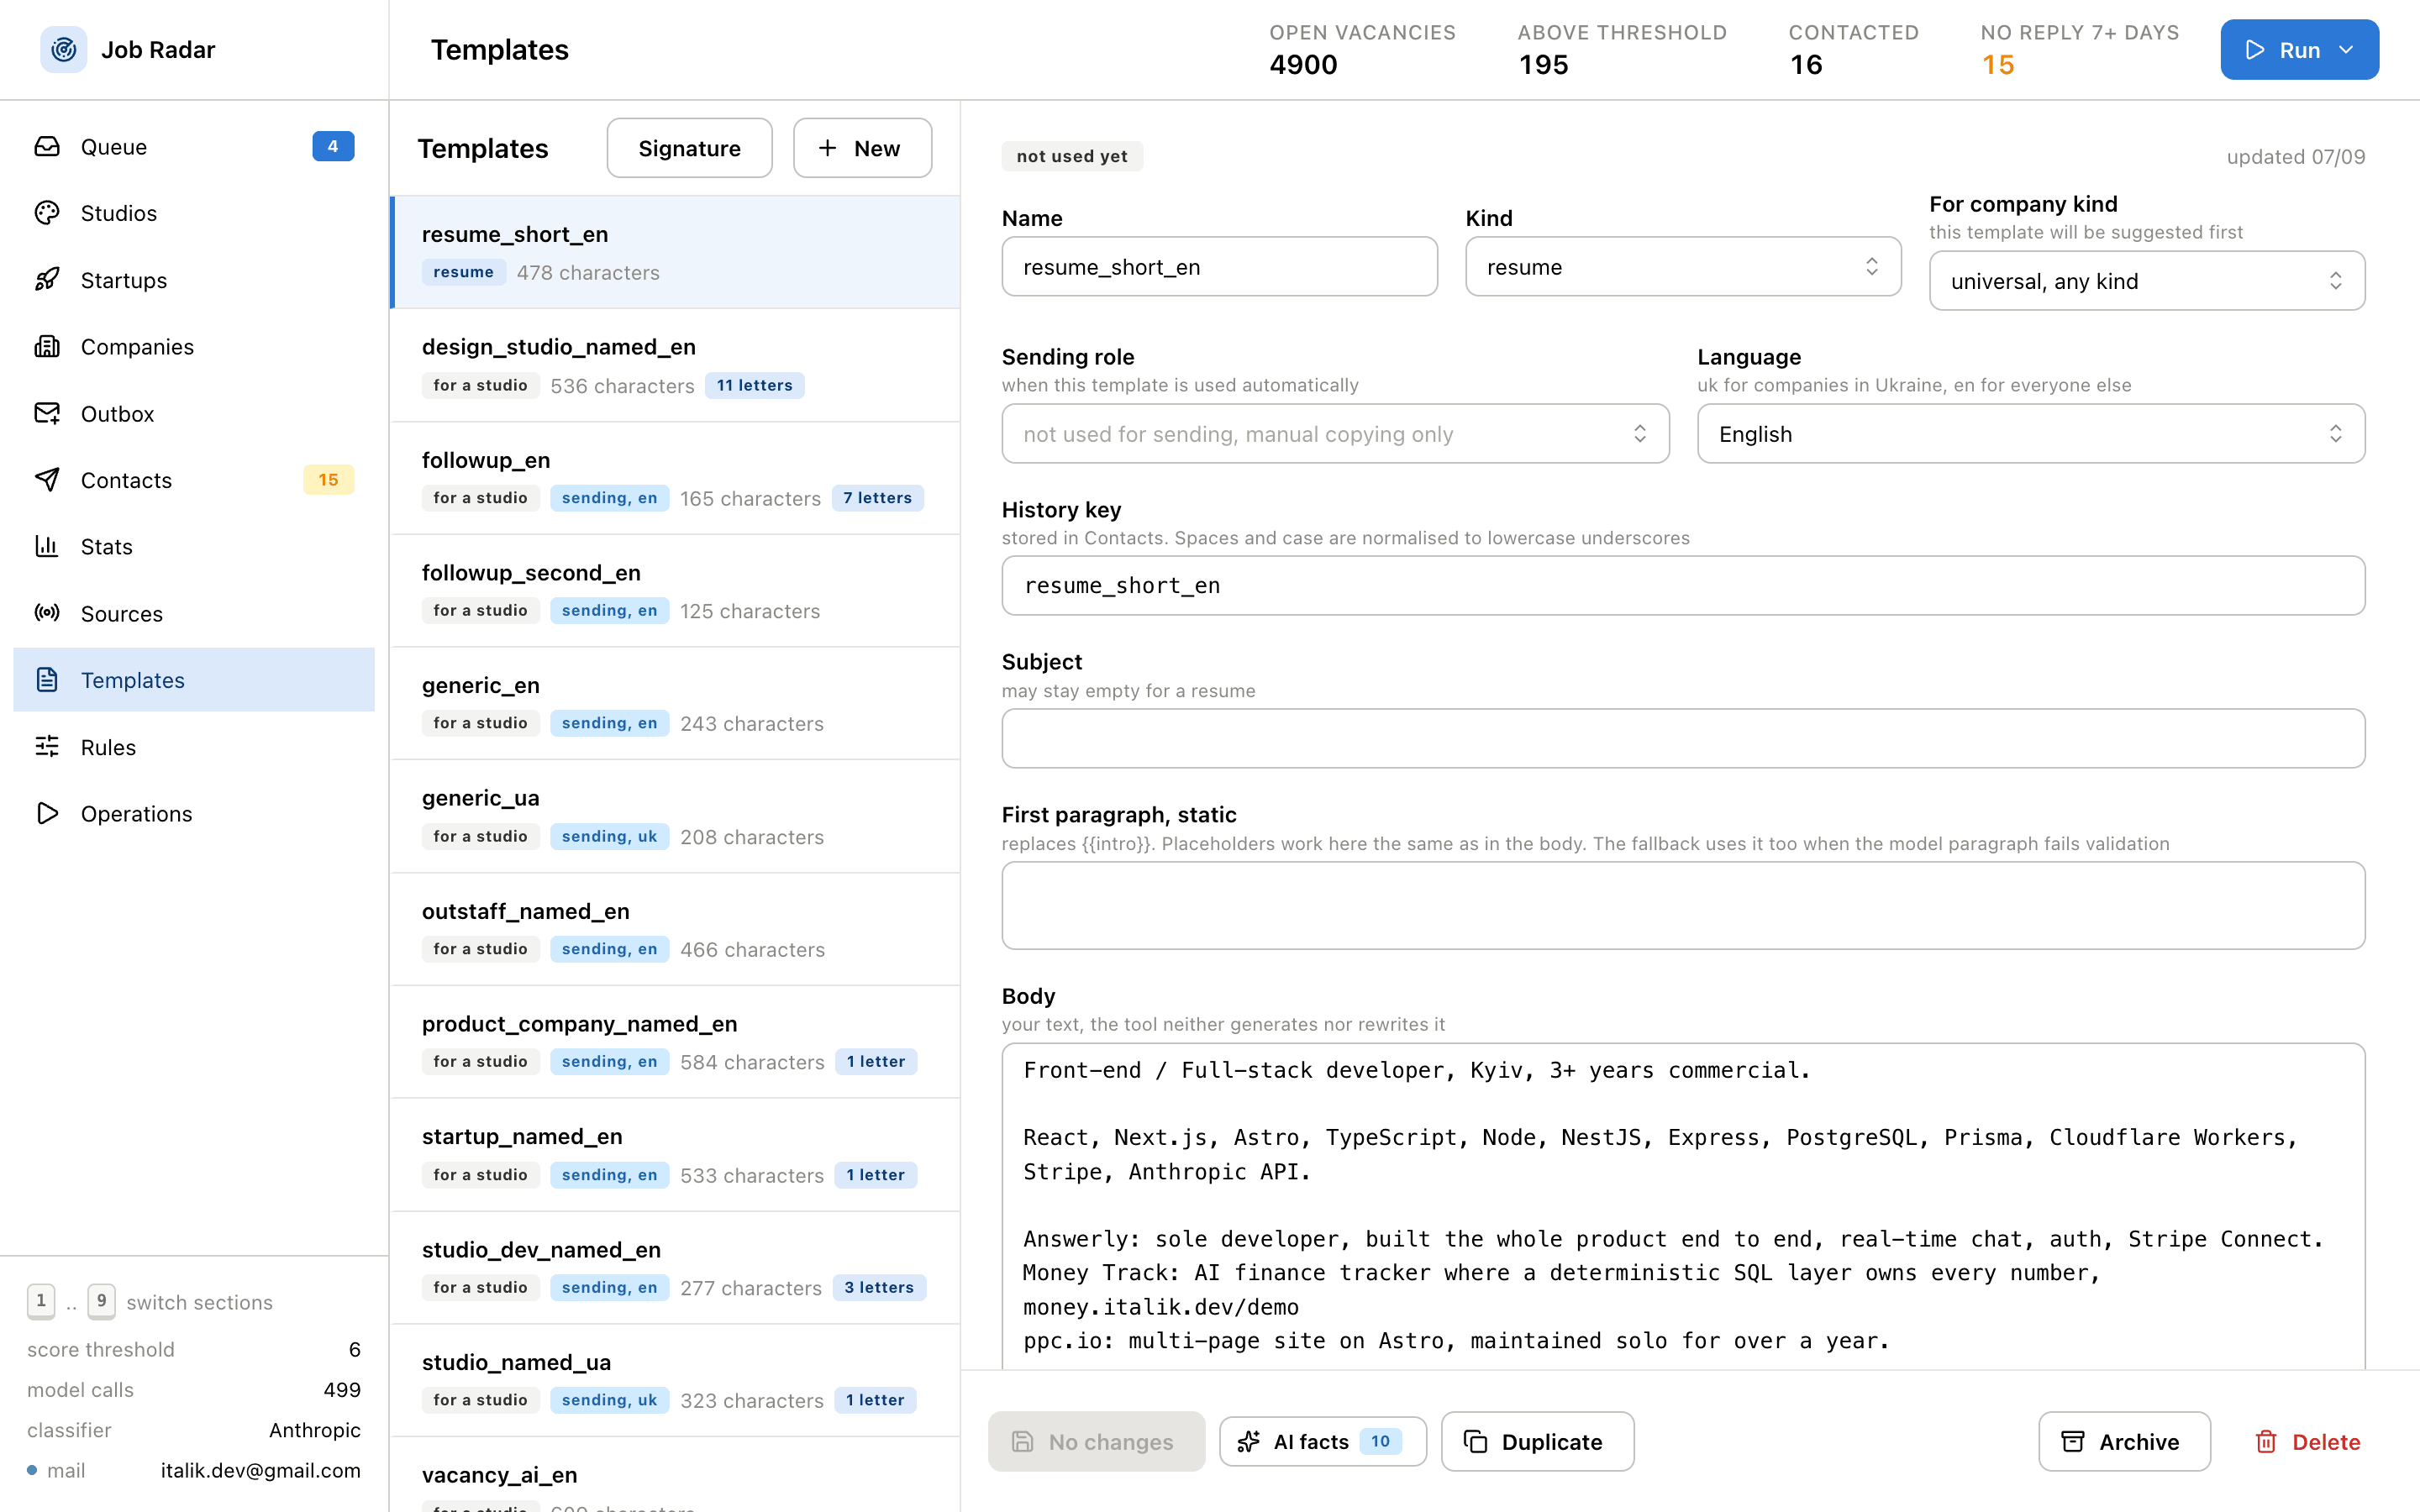
Task: Go to the Templates sidebar section
Action: click(194, 680)
